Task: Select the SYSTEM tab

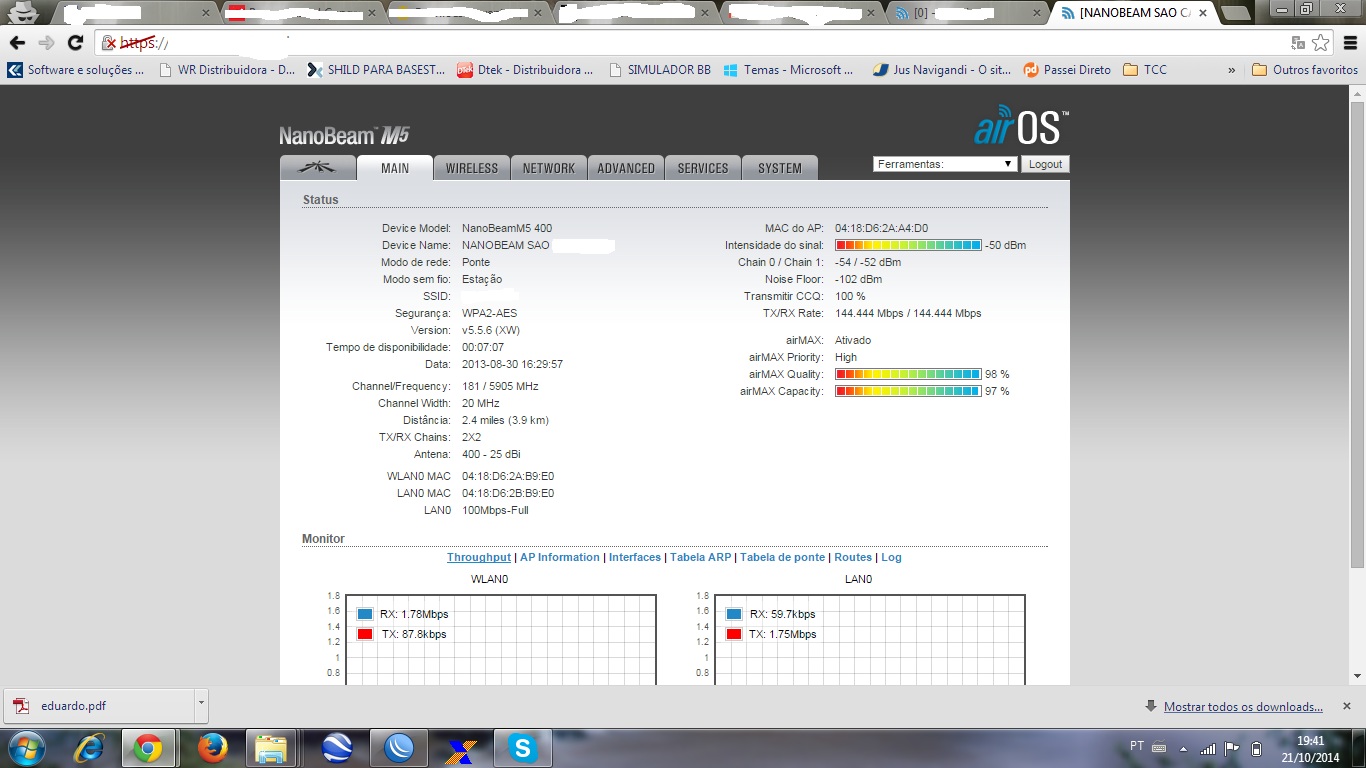Action: [x=780, y=168]
